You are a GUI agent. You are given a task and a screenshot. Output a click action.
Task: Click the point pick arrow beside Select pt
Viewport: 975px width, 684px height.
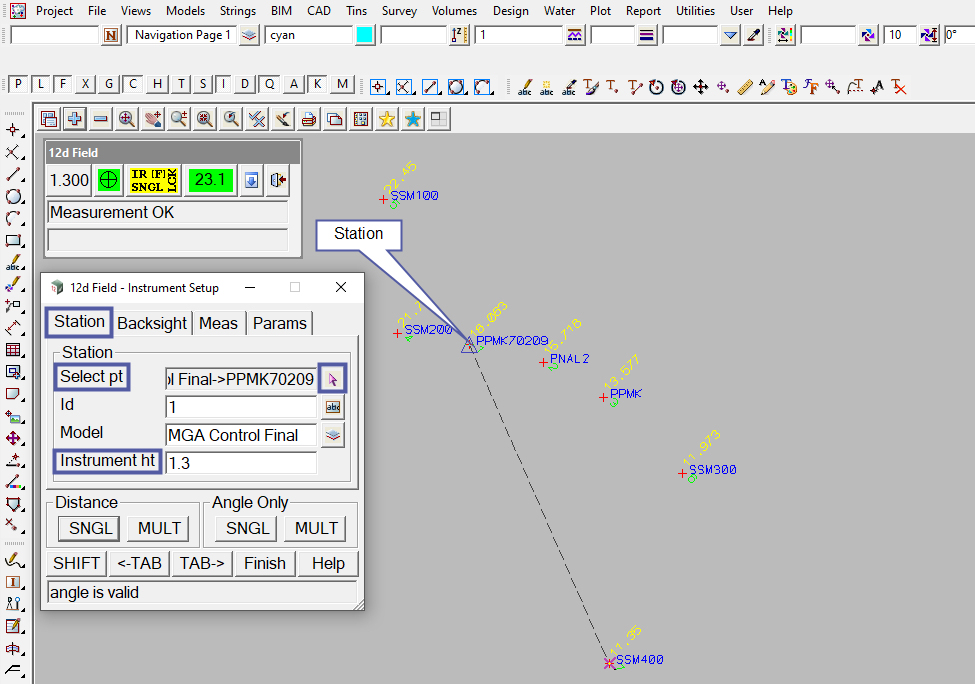tap(333, 379)
